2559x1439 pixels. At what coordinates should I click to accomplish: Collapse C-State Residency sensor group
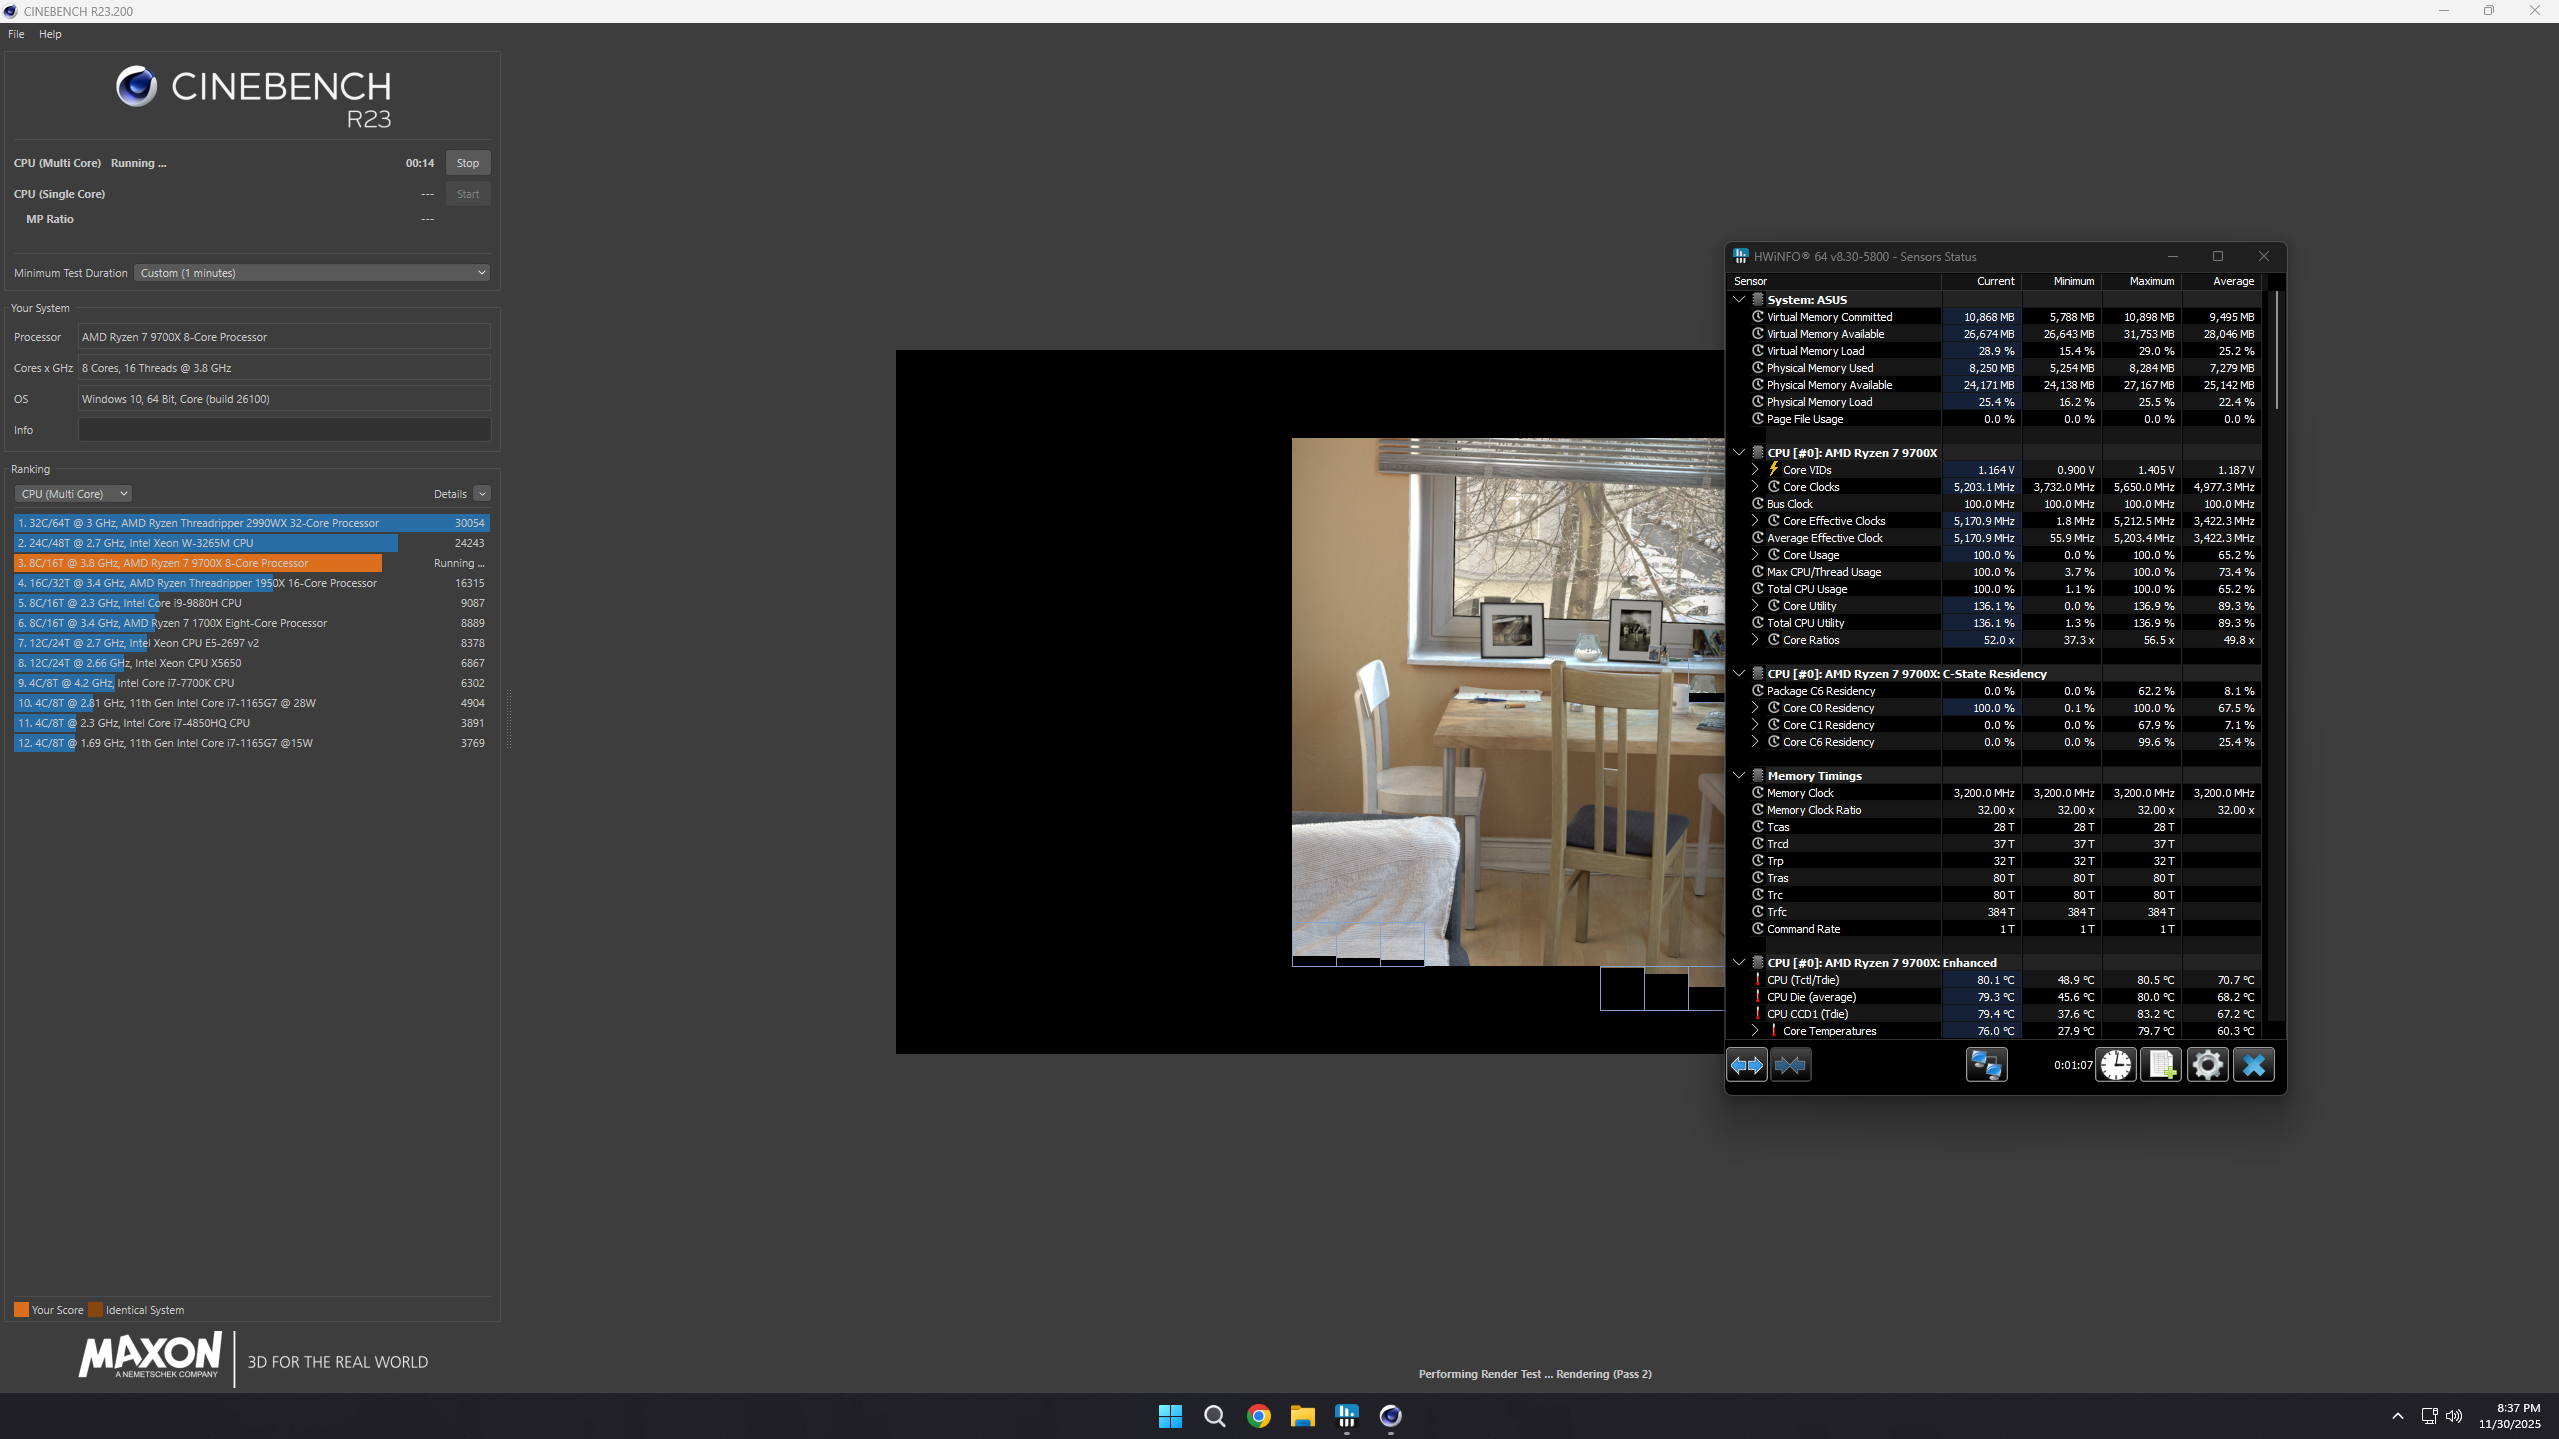tap(1739, 674)
